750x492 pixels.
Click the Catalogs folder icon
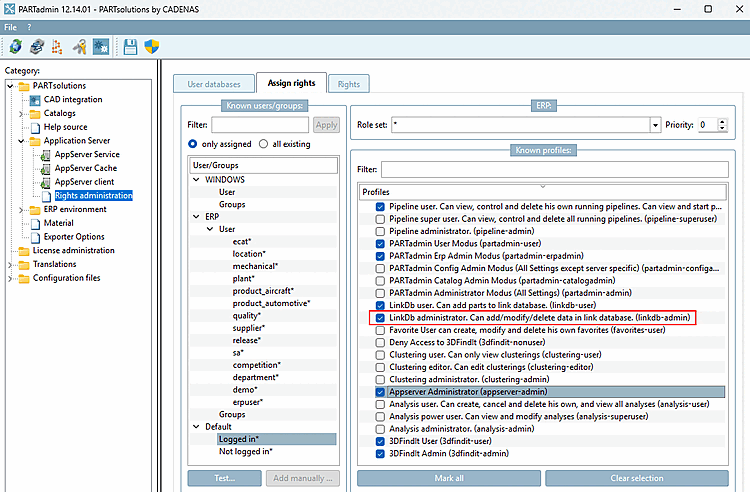click(x=35, y=114)
